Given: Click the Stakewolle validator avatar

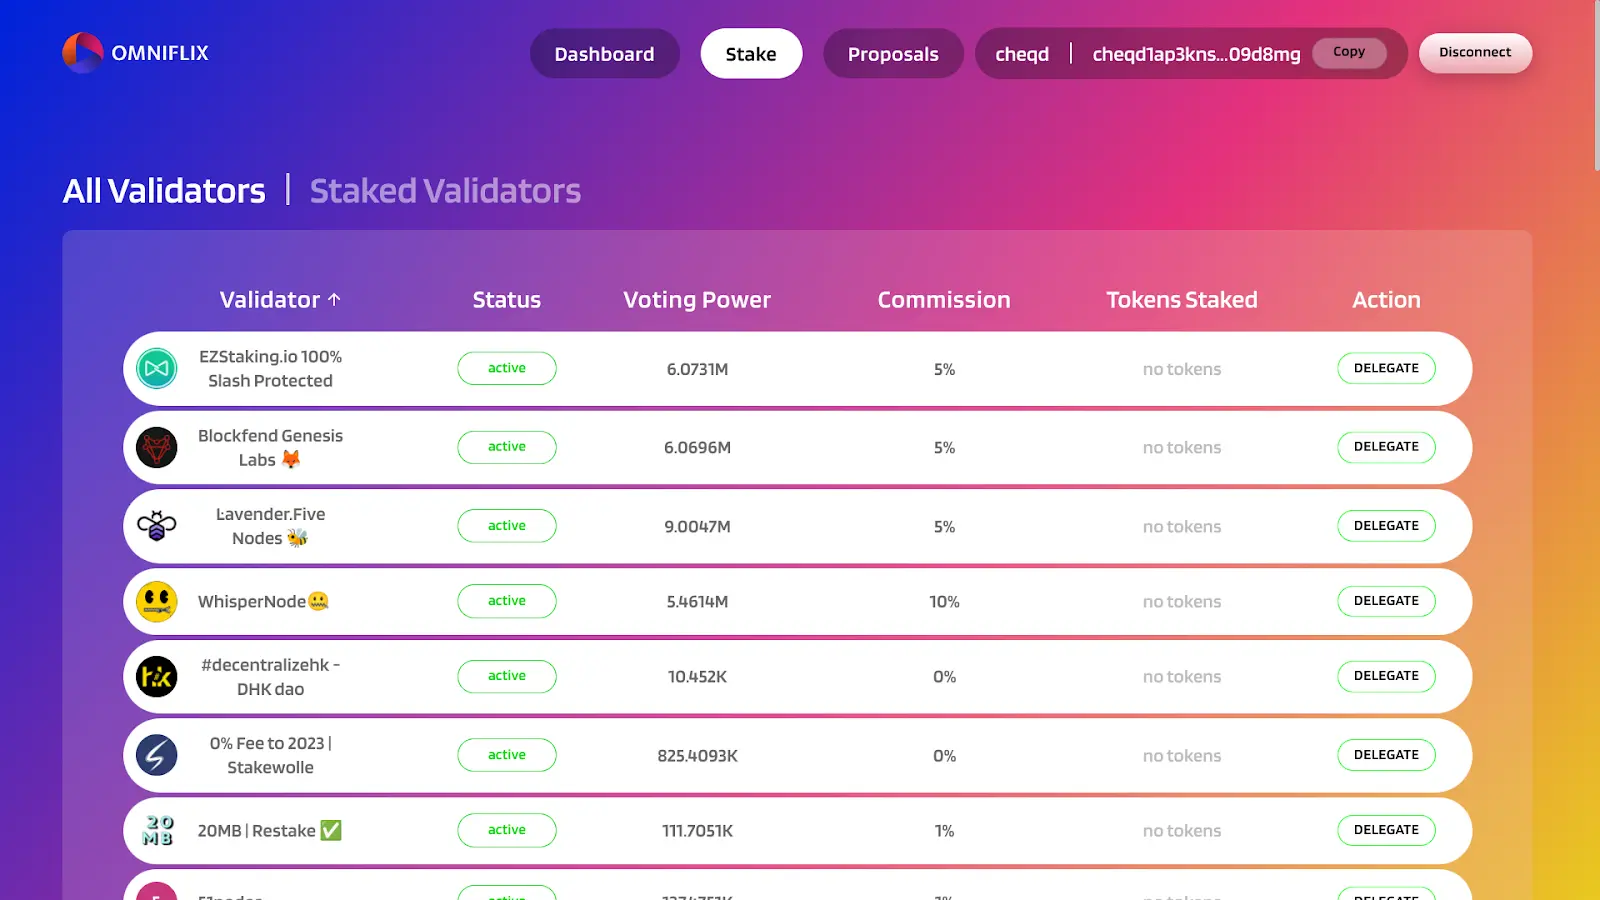Looking at the screenshot, I should [157, 755].
